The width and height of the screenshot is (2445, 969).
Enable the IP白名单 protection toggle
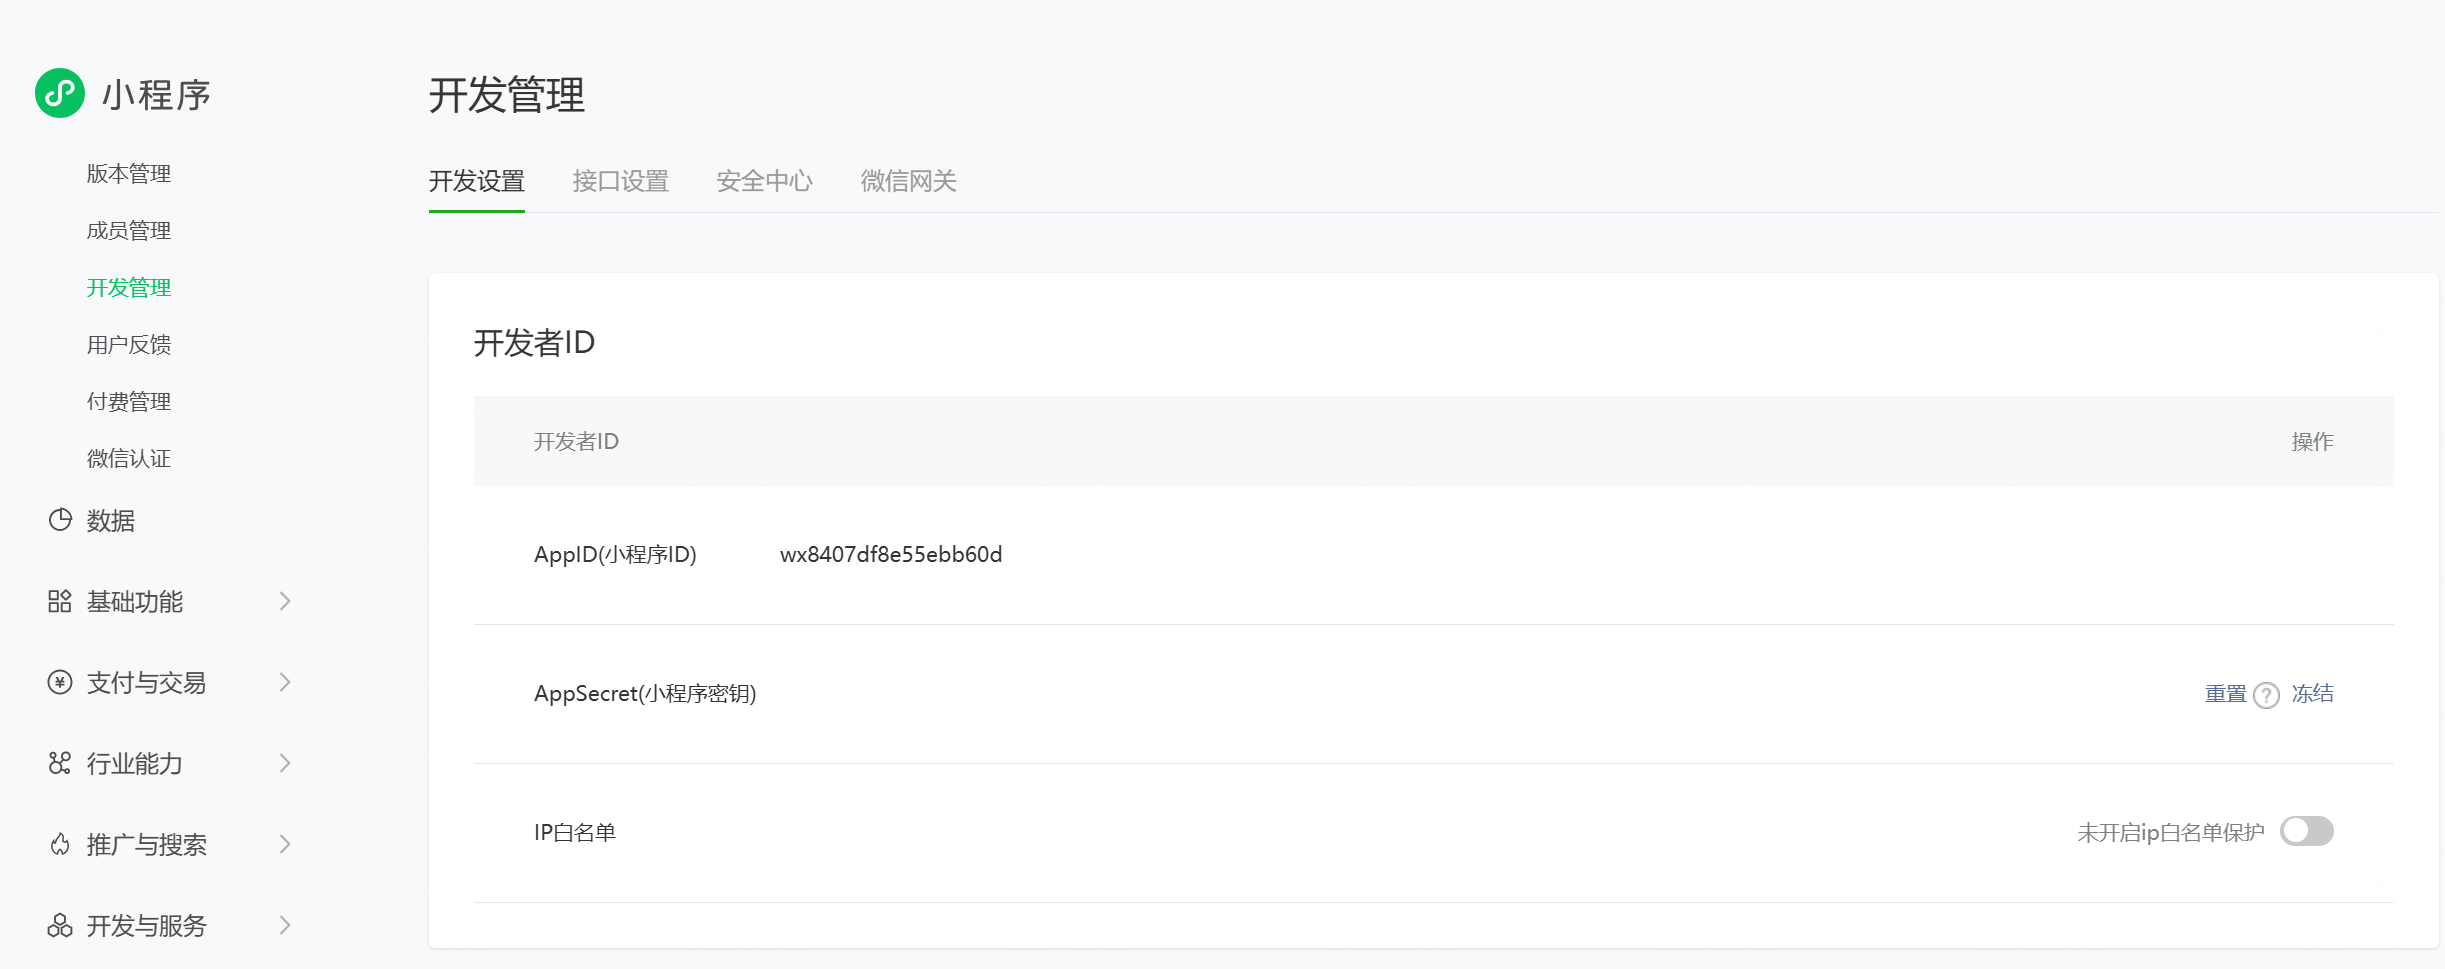[2307, 831]
